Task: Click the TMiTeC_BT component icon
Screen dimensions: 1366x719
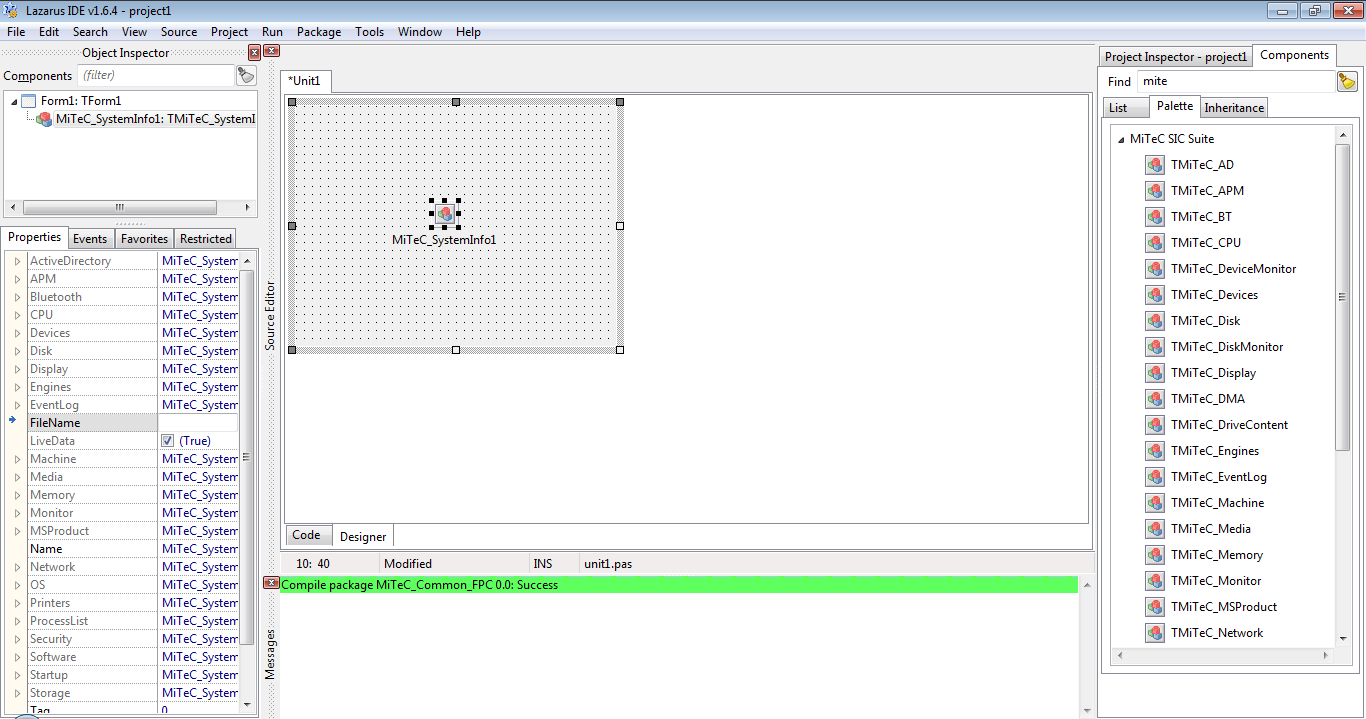Action: click(1156, 217)
